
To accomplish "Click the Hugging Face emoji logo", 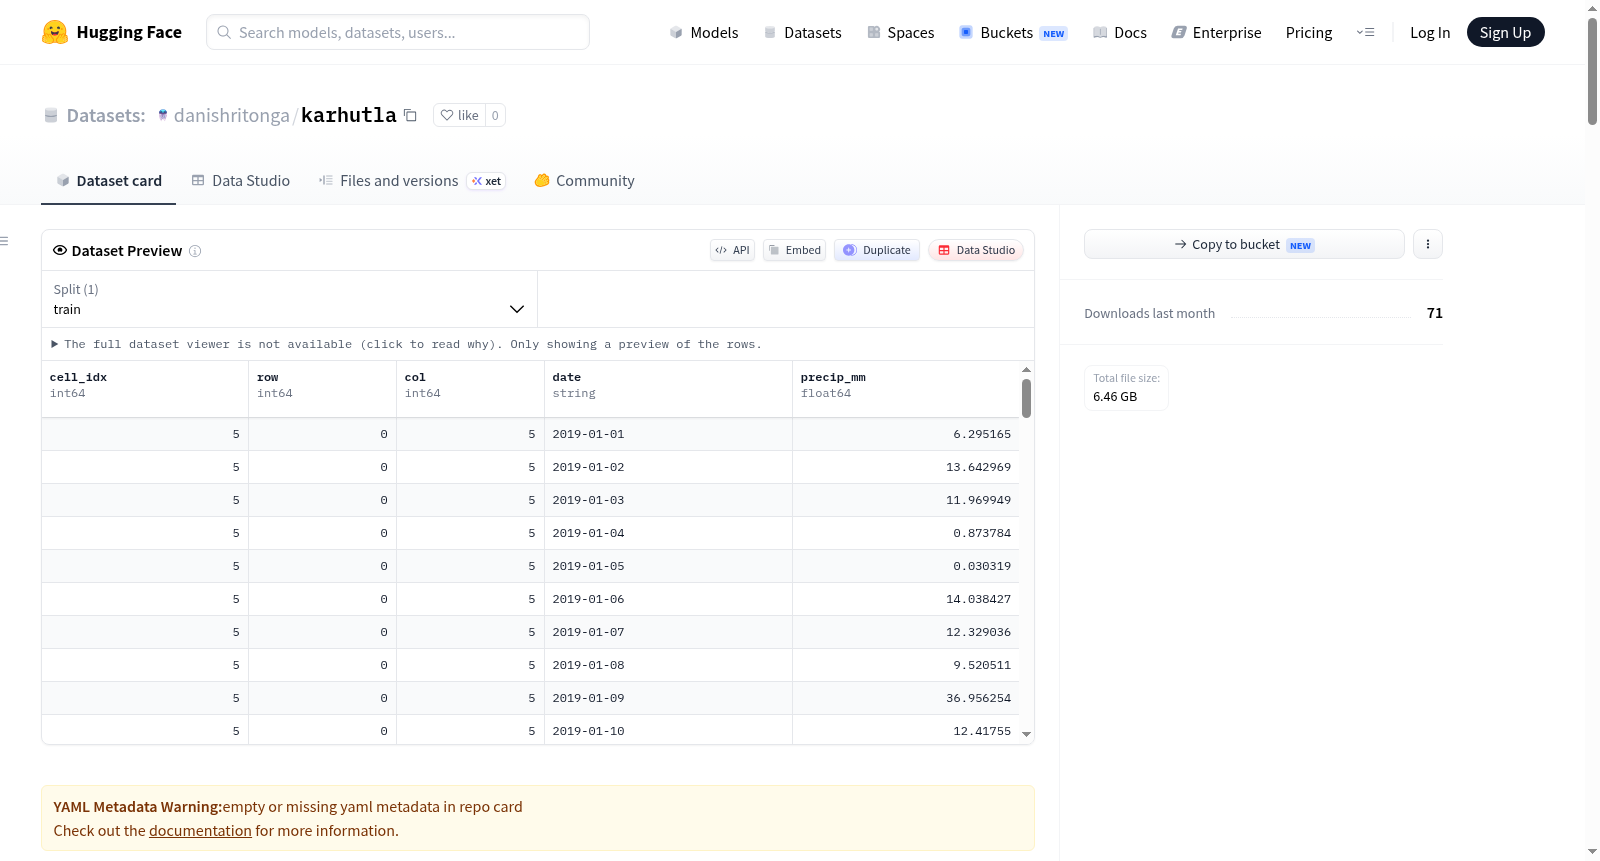I will tap(55, 32).
